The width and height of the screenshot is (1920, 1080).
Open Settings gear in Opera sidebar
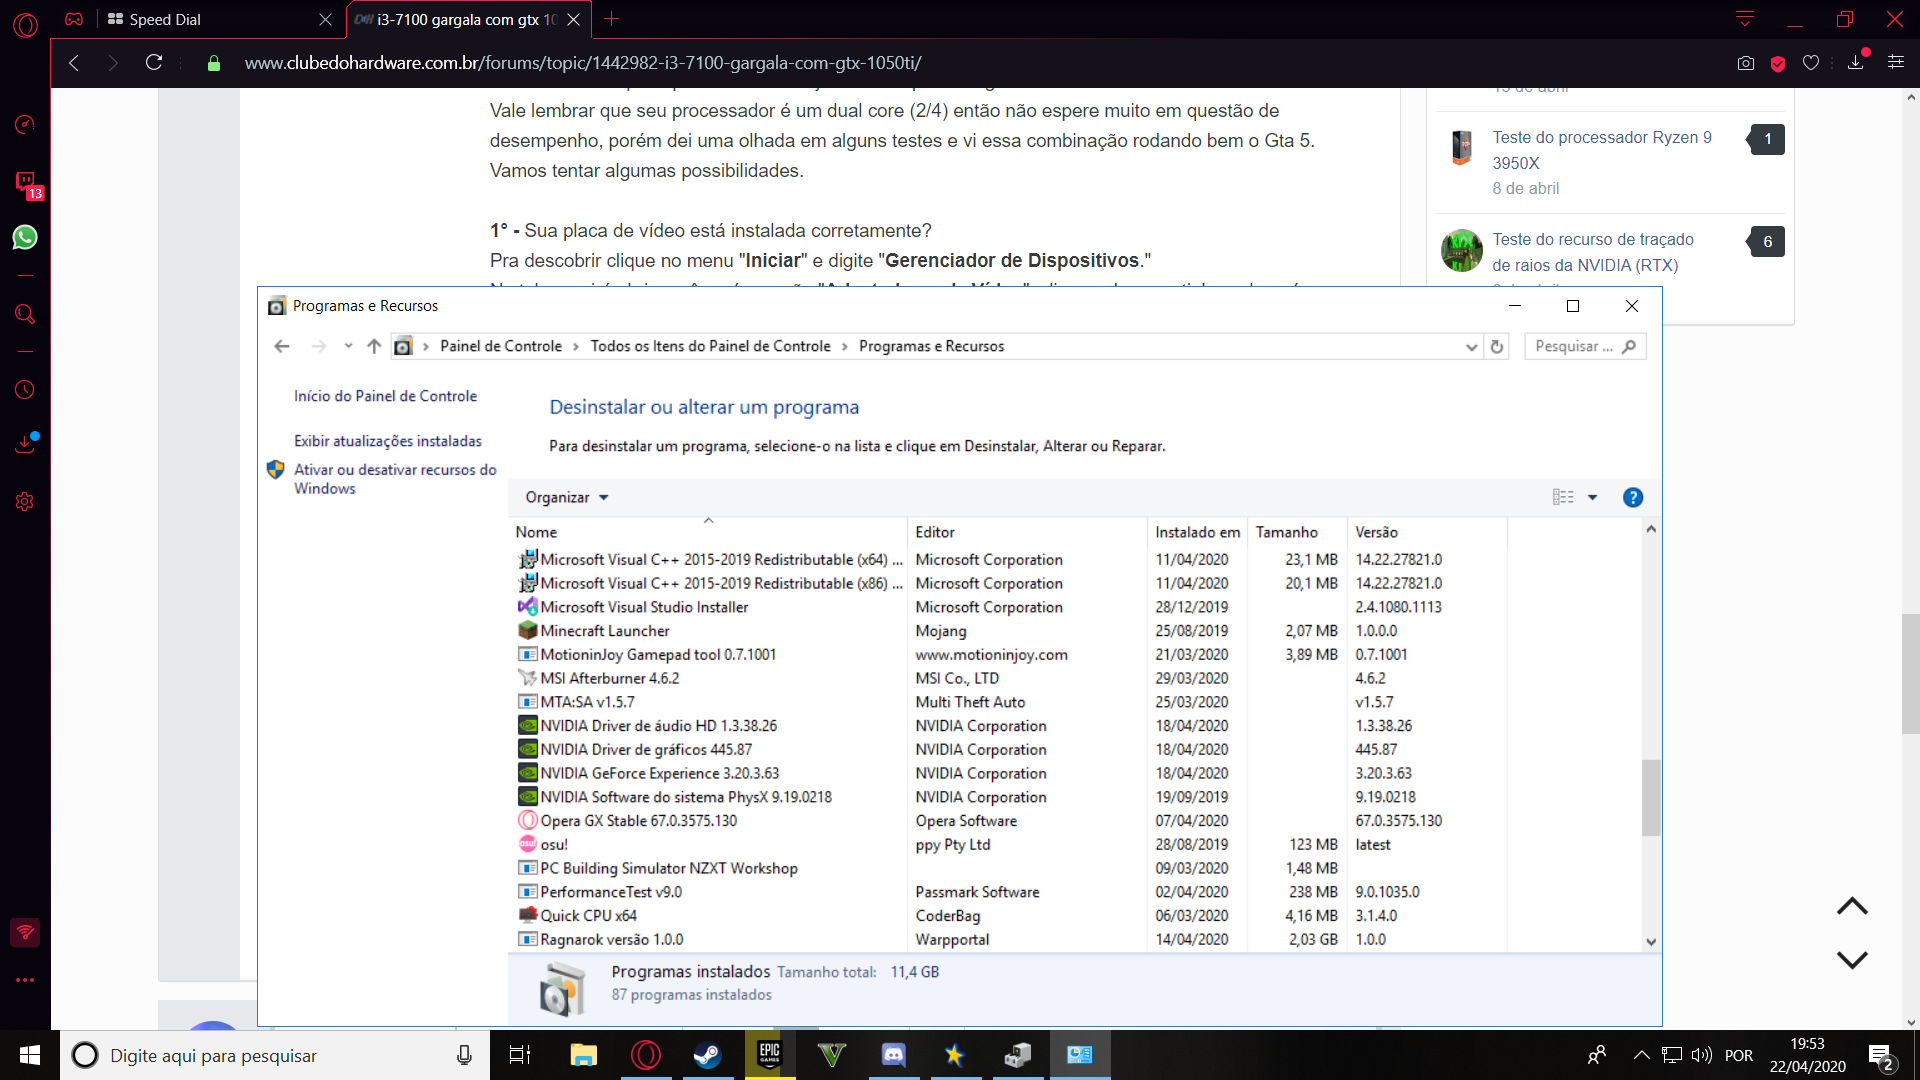pyautogui.click(x=25, y=501)
